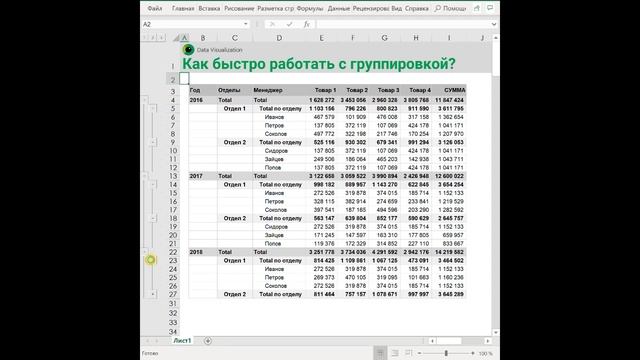Click outline level 1 button
Viewport: 640px width, 360px height.
(144, 38)
